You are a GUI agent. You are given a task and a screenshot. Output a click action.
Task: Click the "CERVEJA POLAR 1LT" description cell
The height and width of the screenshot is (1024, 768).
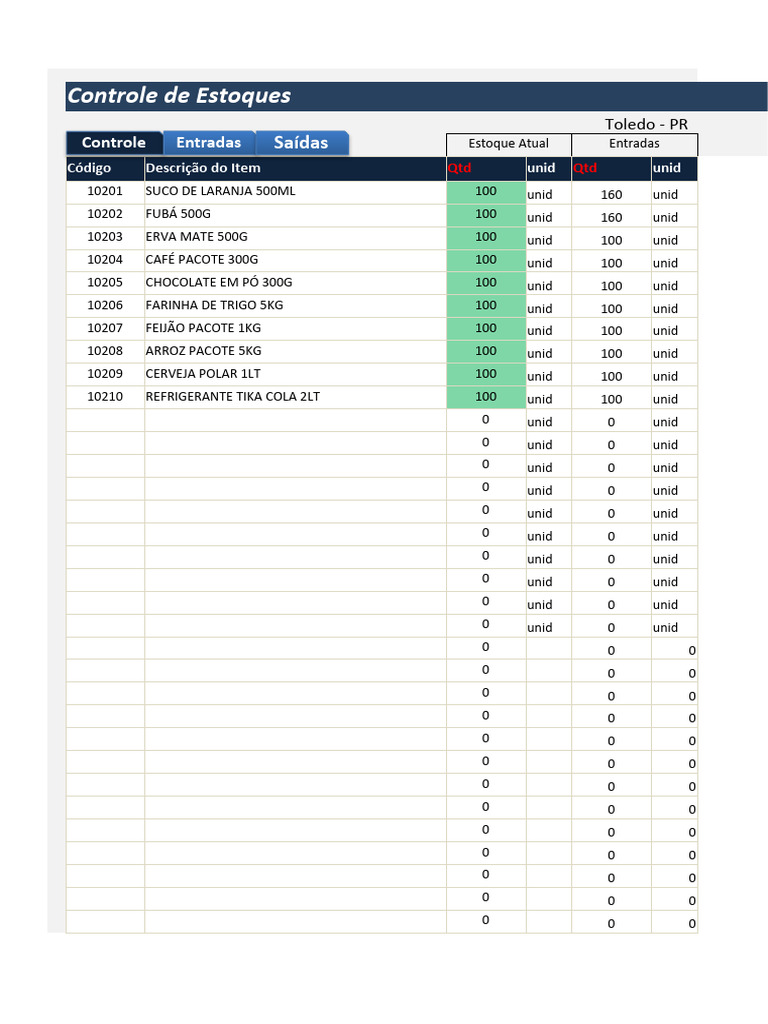point(206,374)
